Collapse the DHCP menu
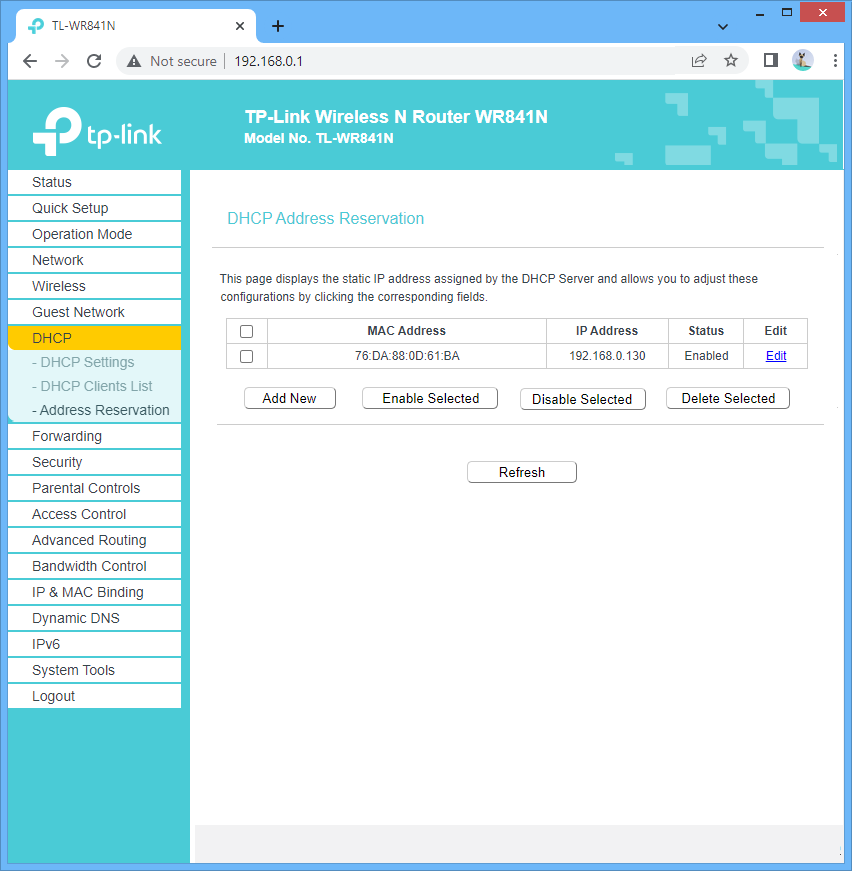Viewport: 852px width, 871px height. coord(94,338)
